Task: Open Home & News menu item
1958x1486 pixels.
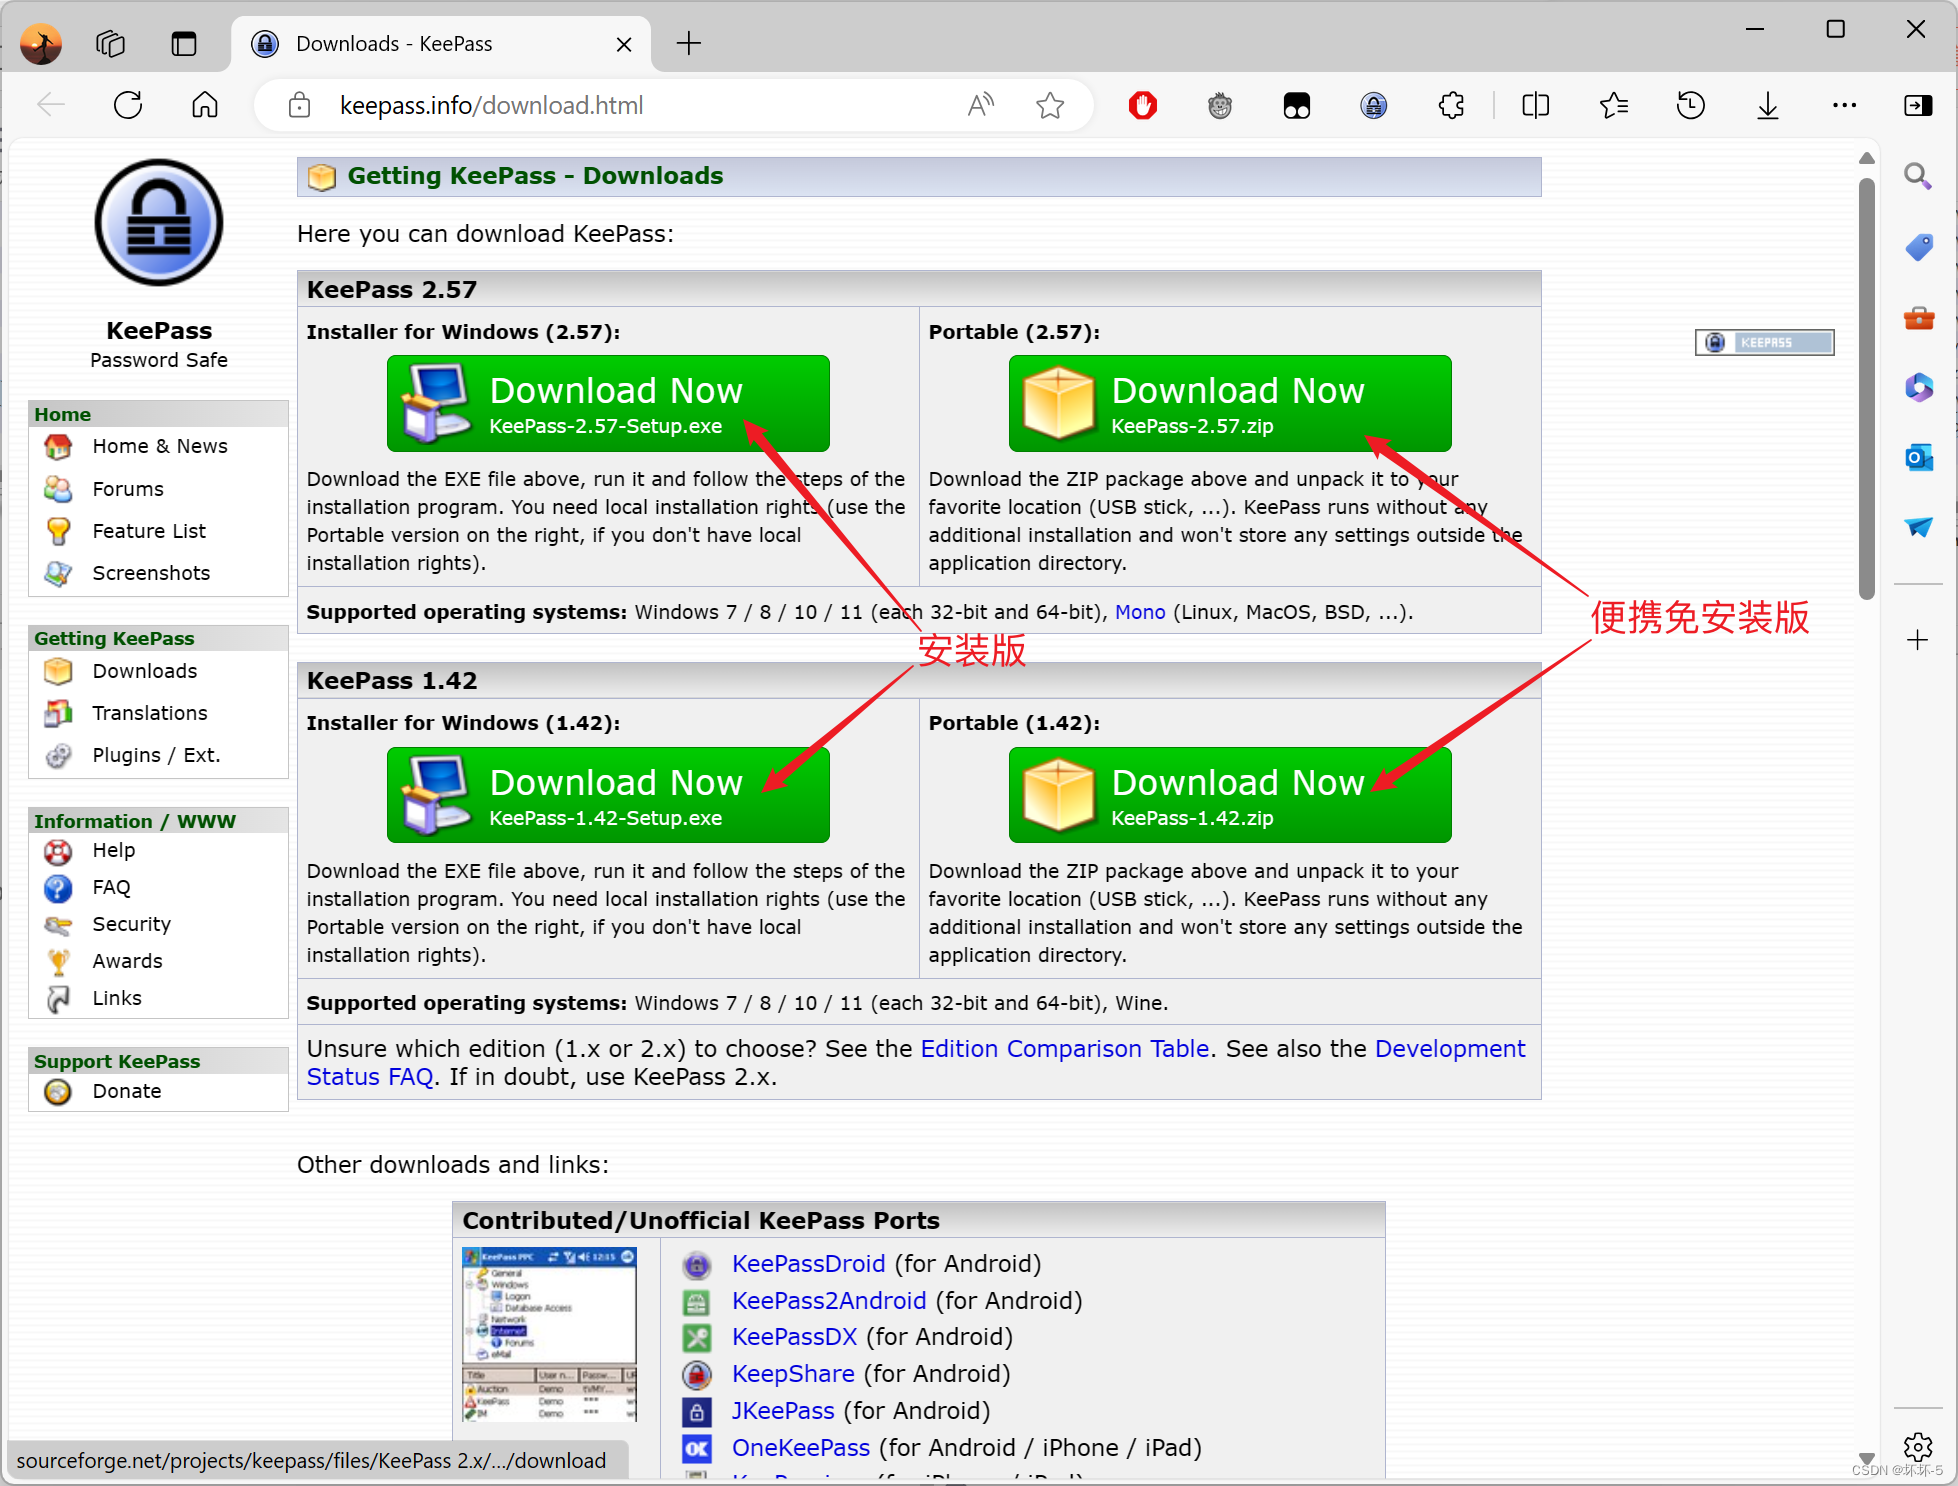Action: (x=159, y=446)
